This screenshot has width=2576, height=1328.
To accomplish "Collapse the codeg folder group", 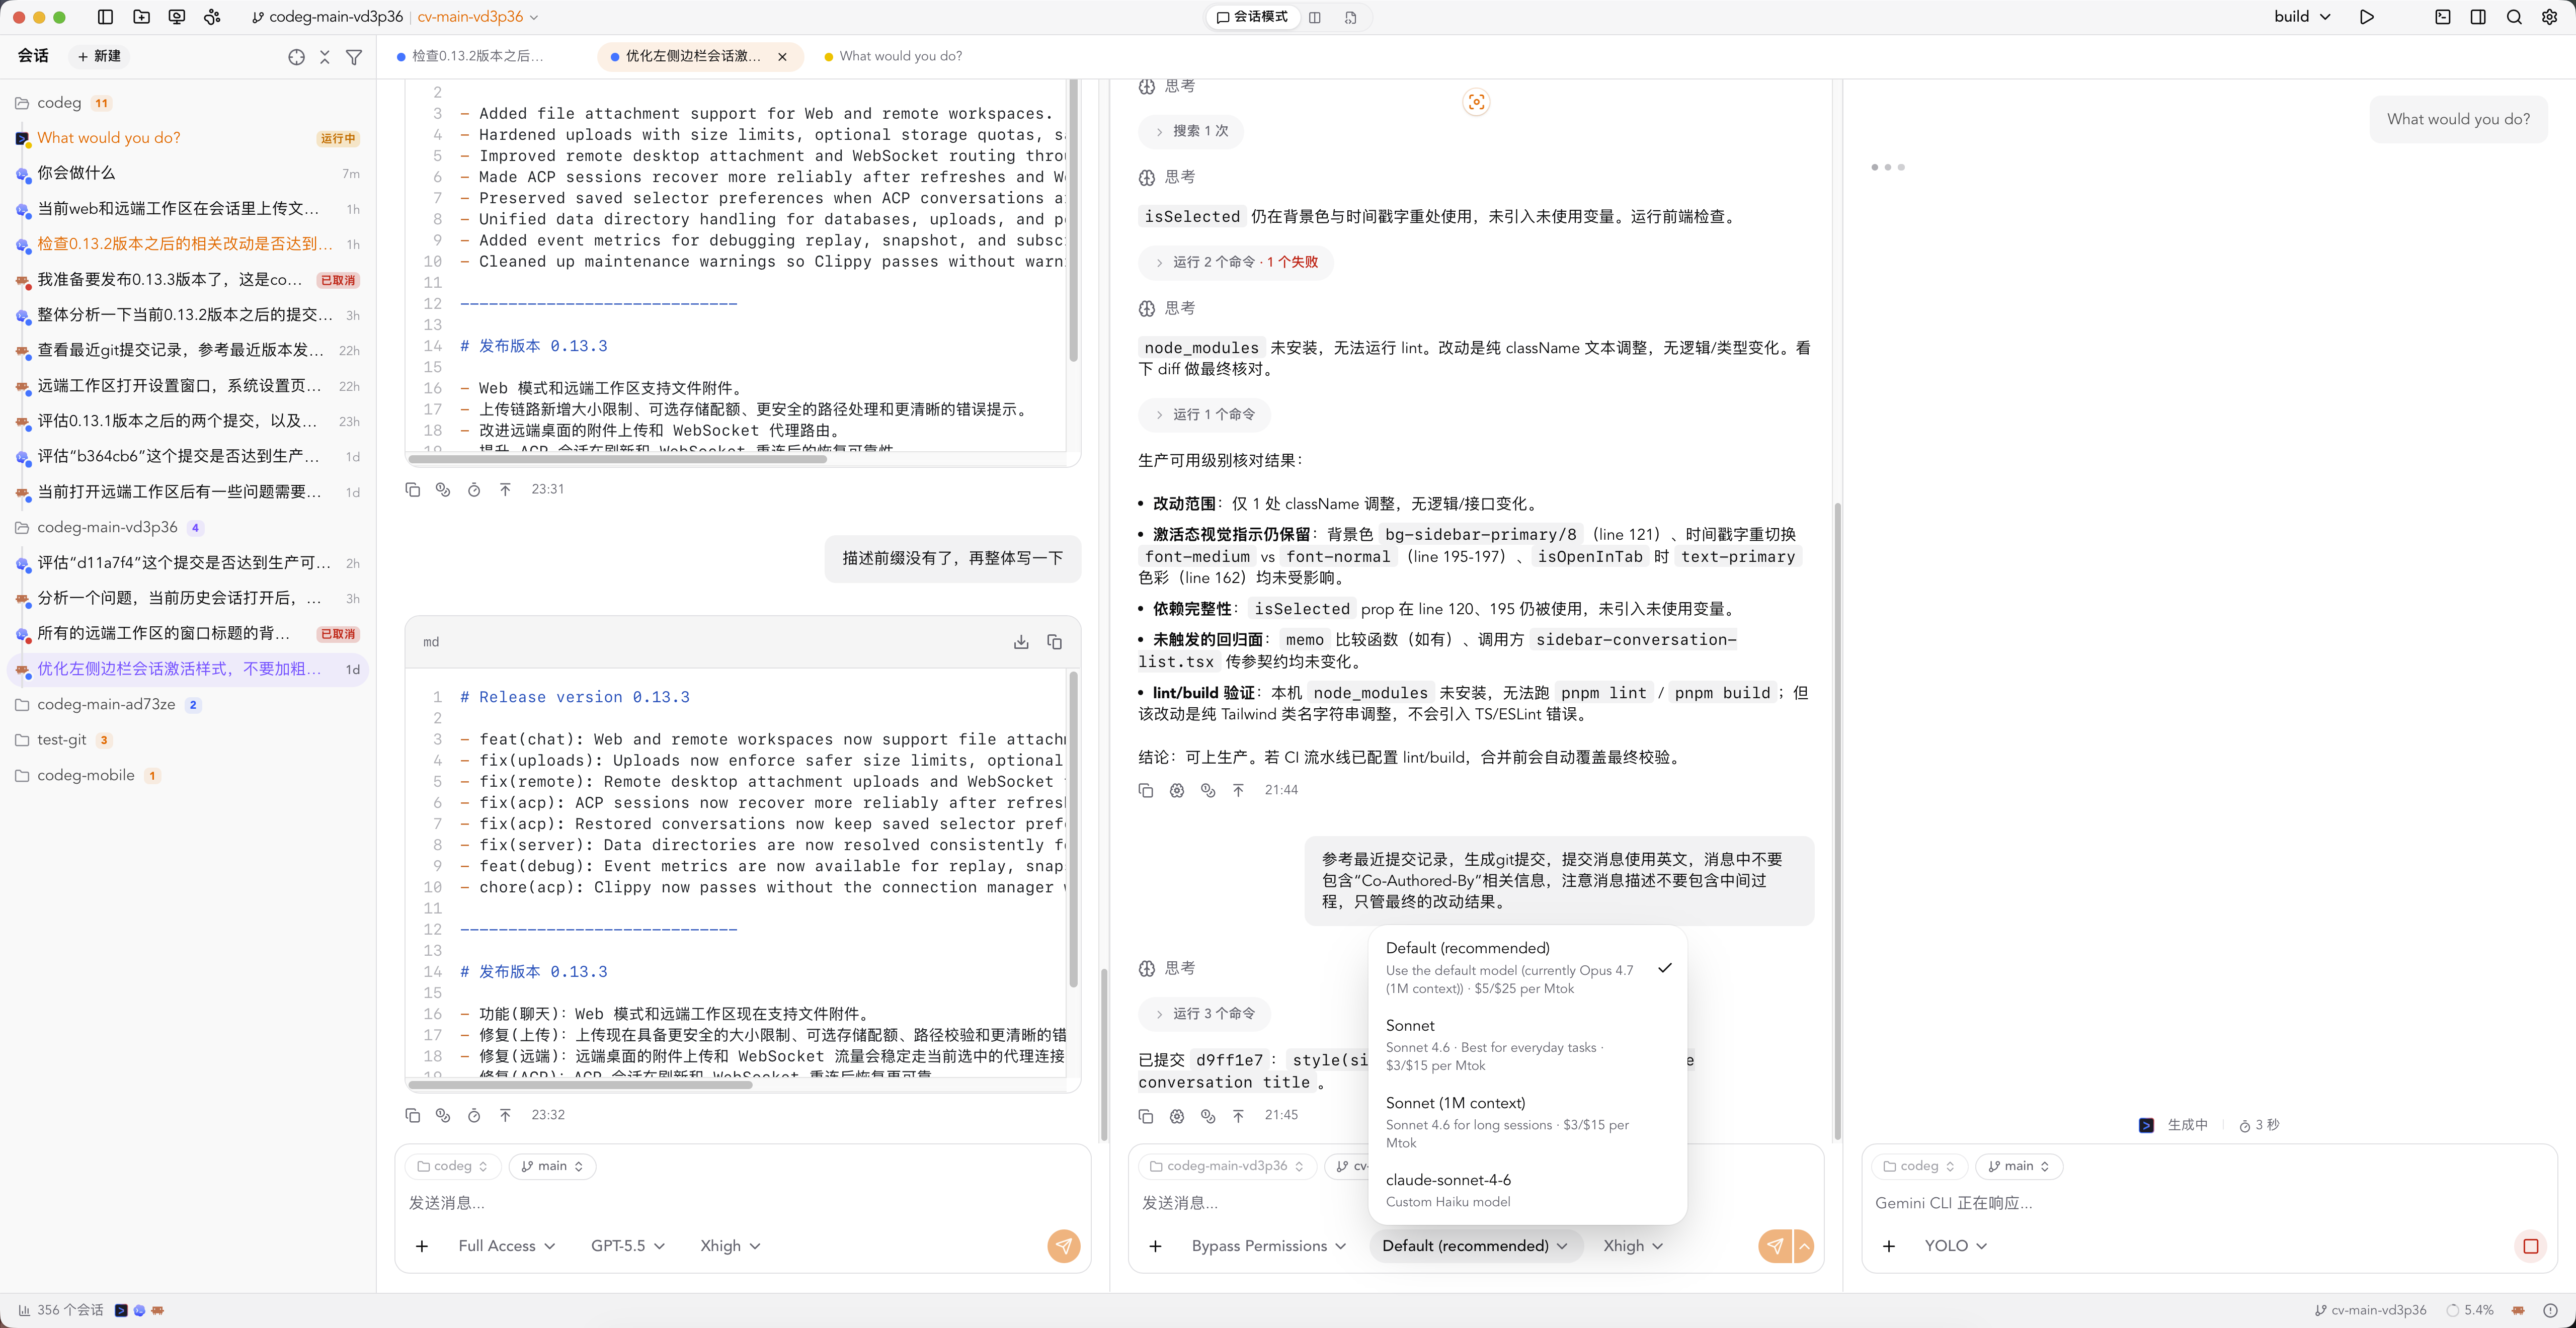I will 188,103.
